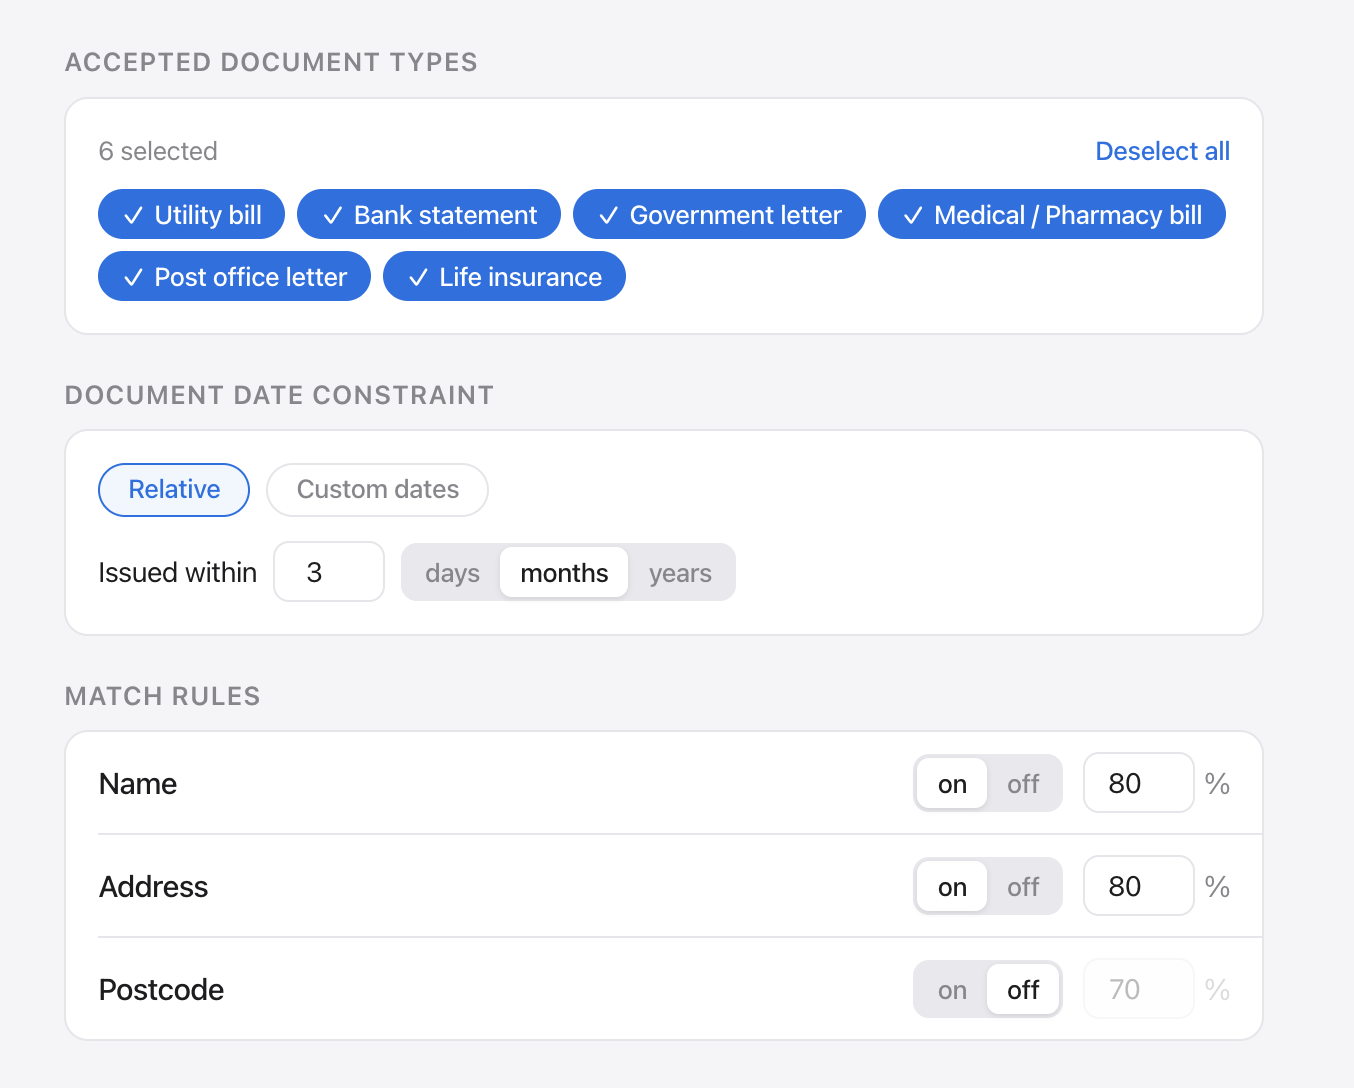Remove Post office letter from selection
The image size is (1354, 1088).
tap(234, 276)
